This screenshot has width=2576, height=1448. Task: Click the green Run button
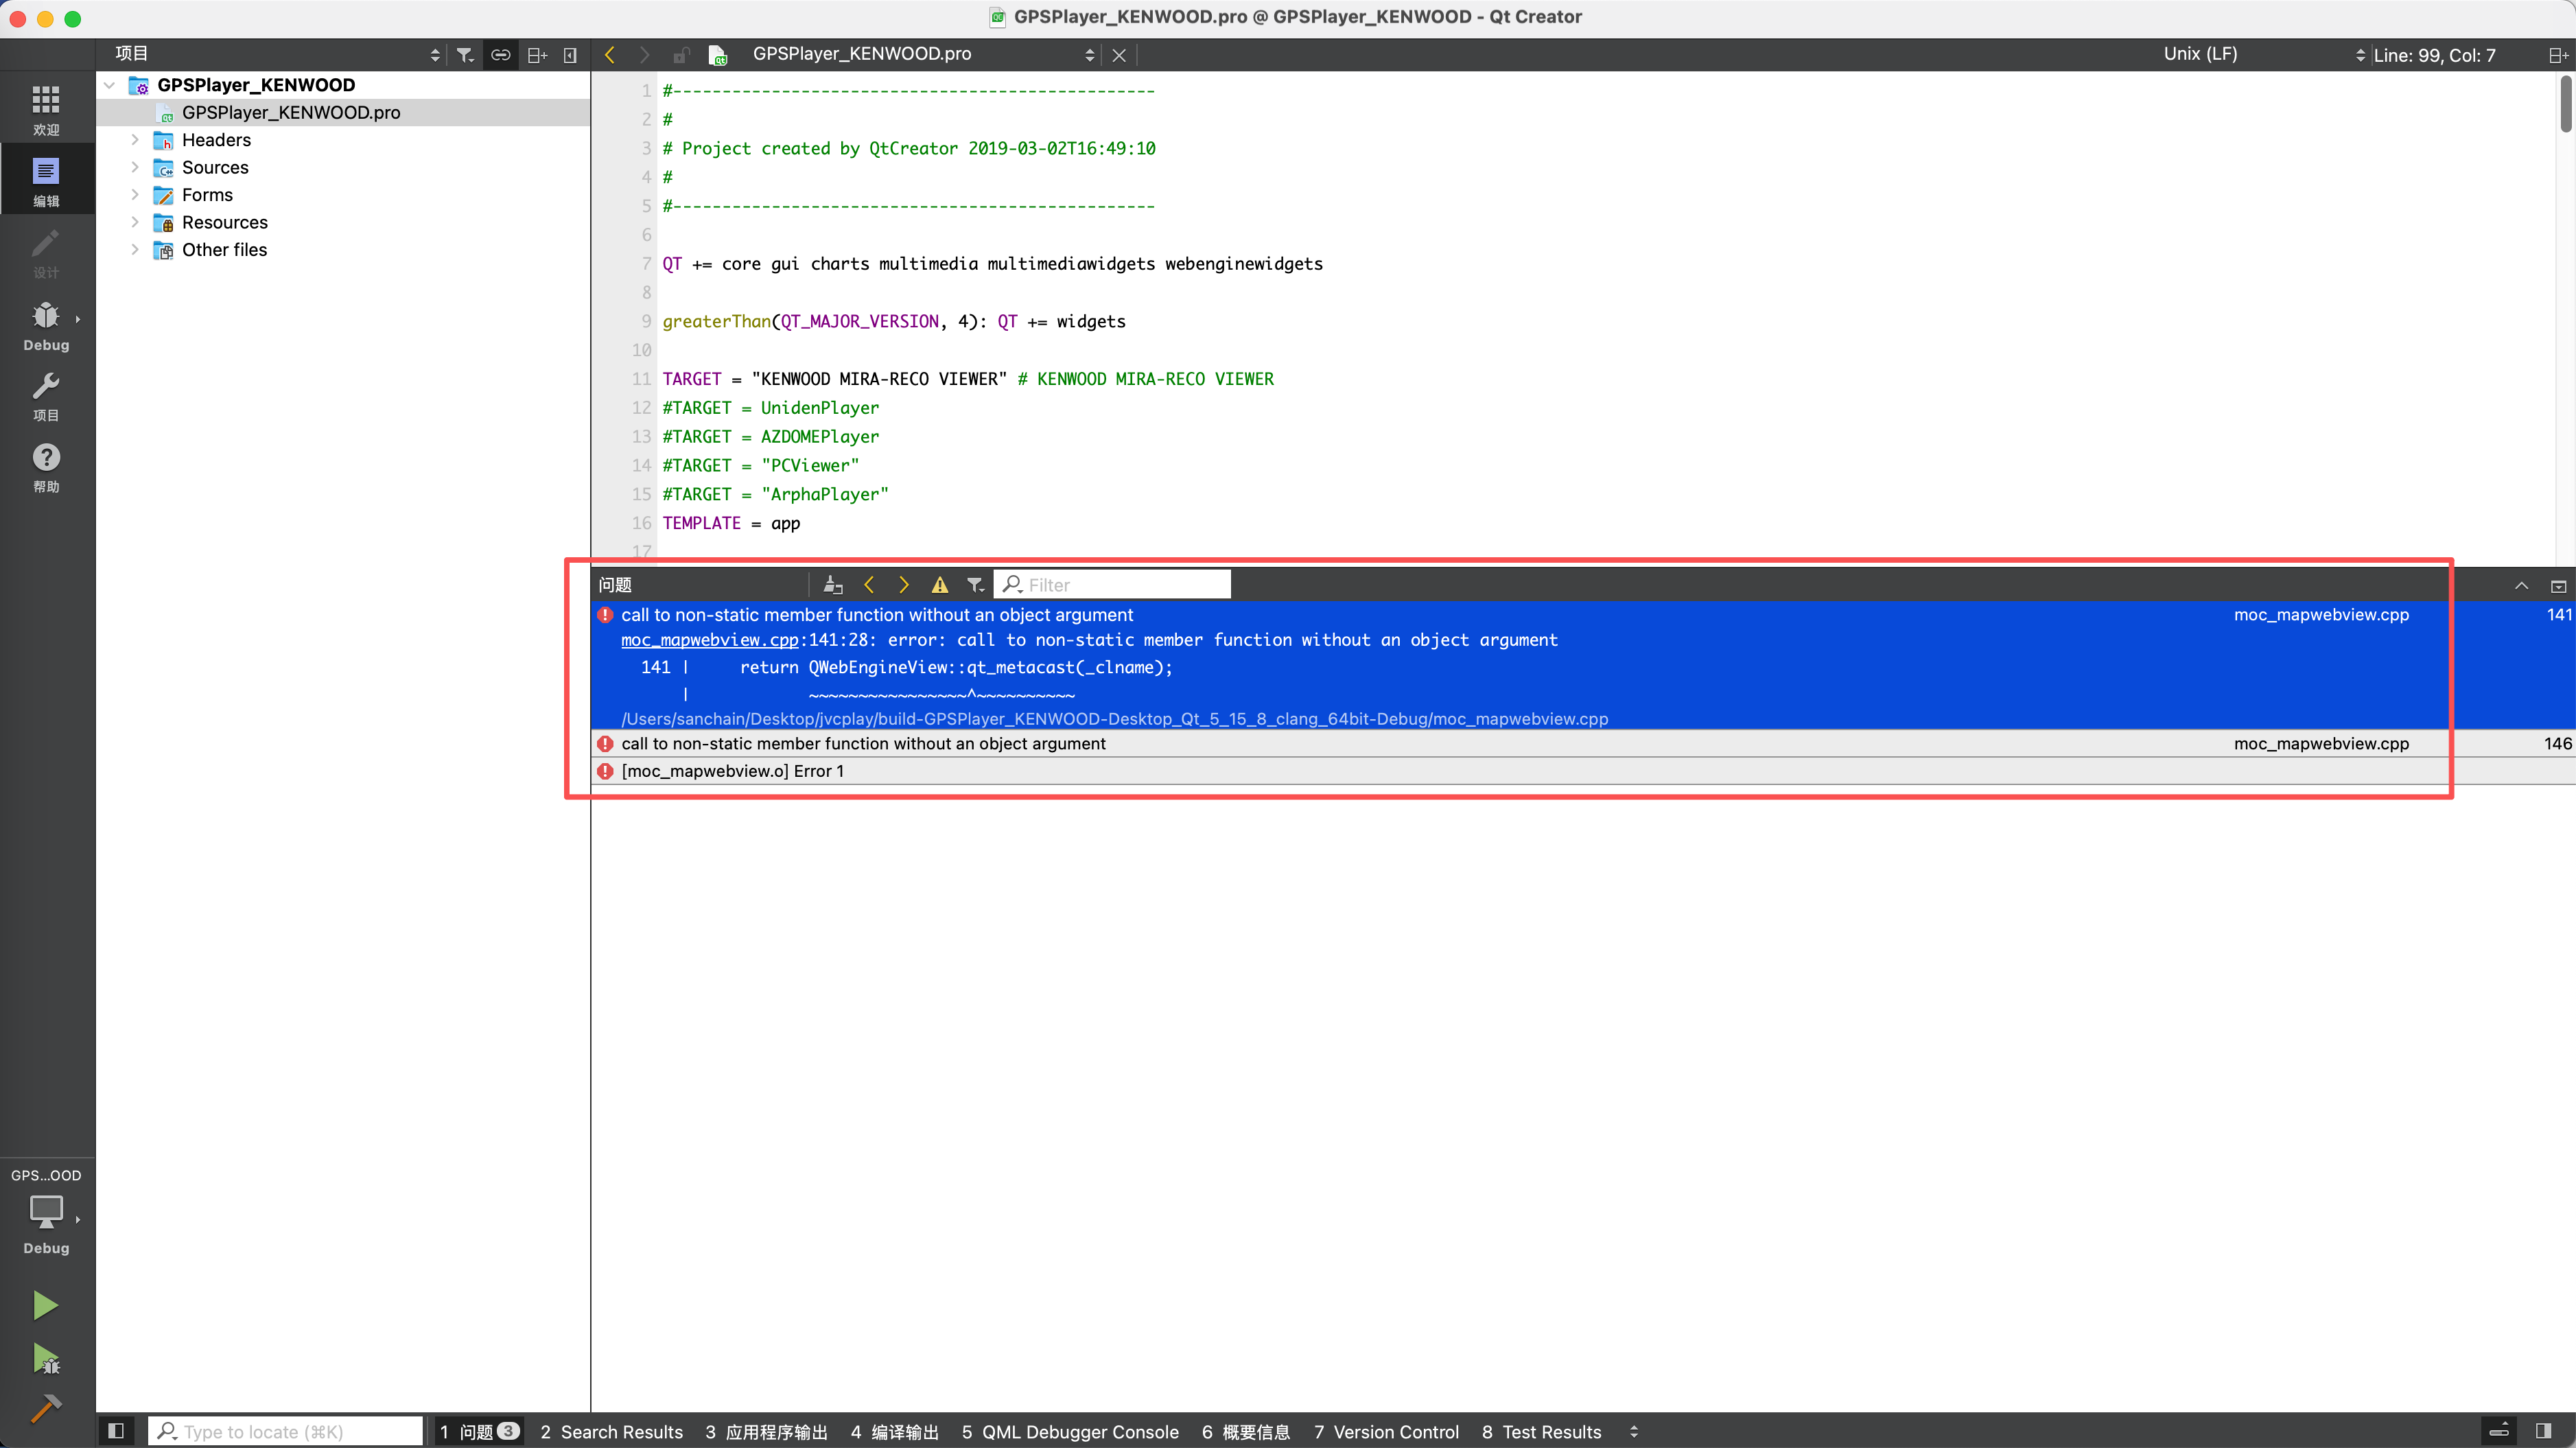pyautogui.click(x=45, y=1305)
